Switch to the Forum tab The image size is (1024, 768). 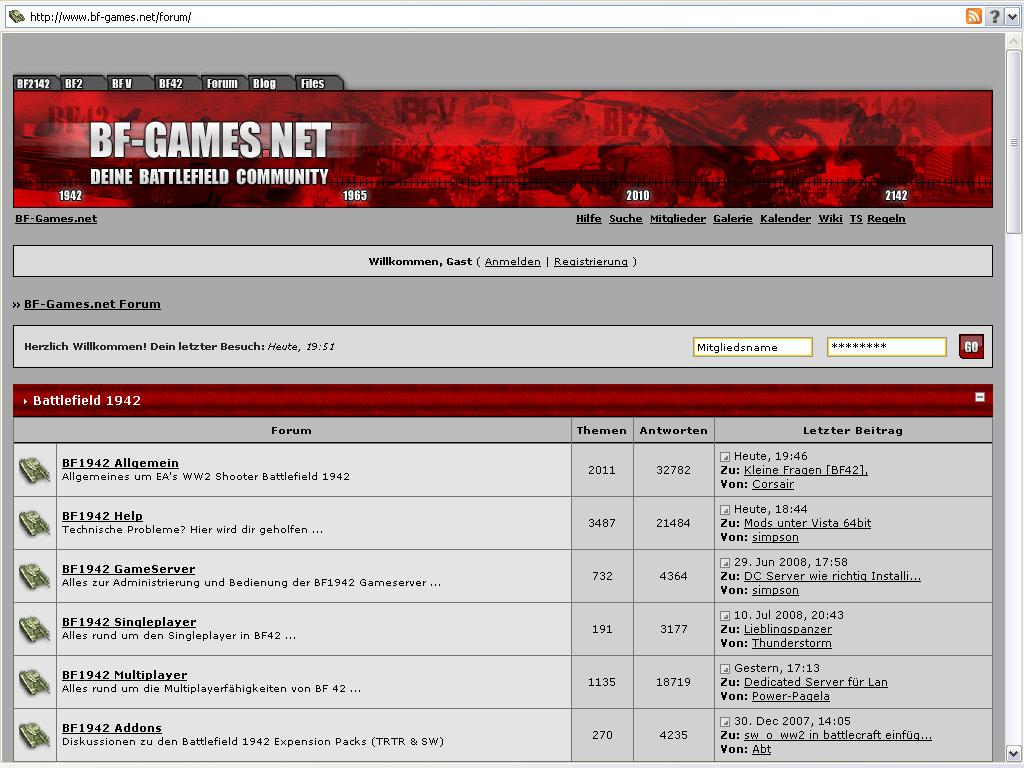click(x=222, y=84)
